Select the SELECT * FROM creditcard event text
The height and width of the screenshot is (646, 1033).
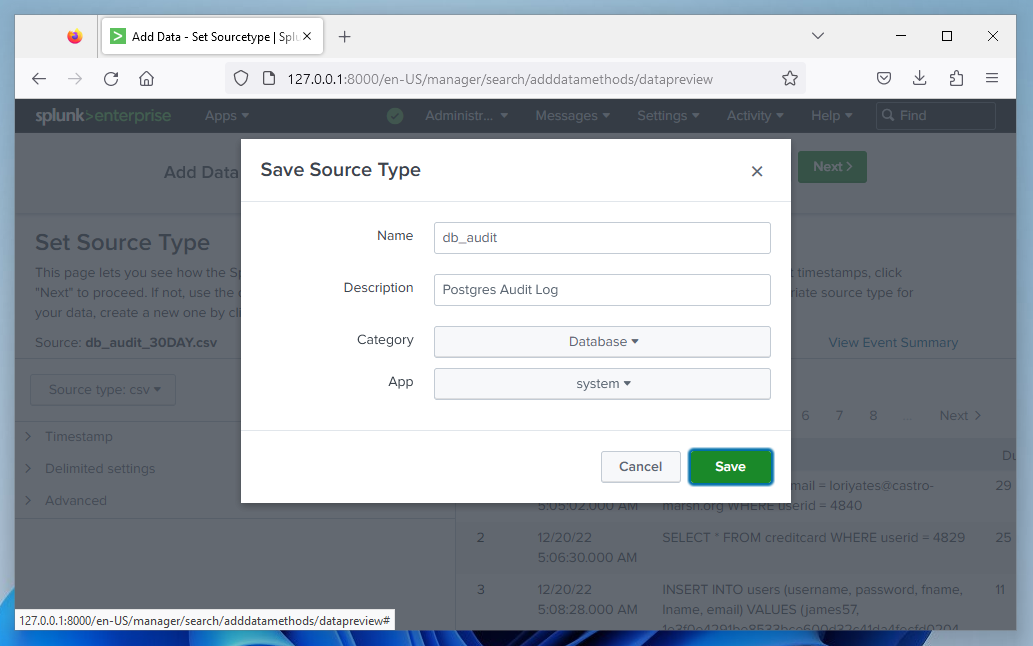(813, 537)
